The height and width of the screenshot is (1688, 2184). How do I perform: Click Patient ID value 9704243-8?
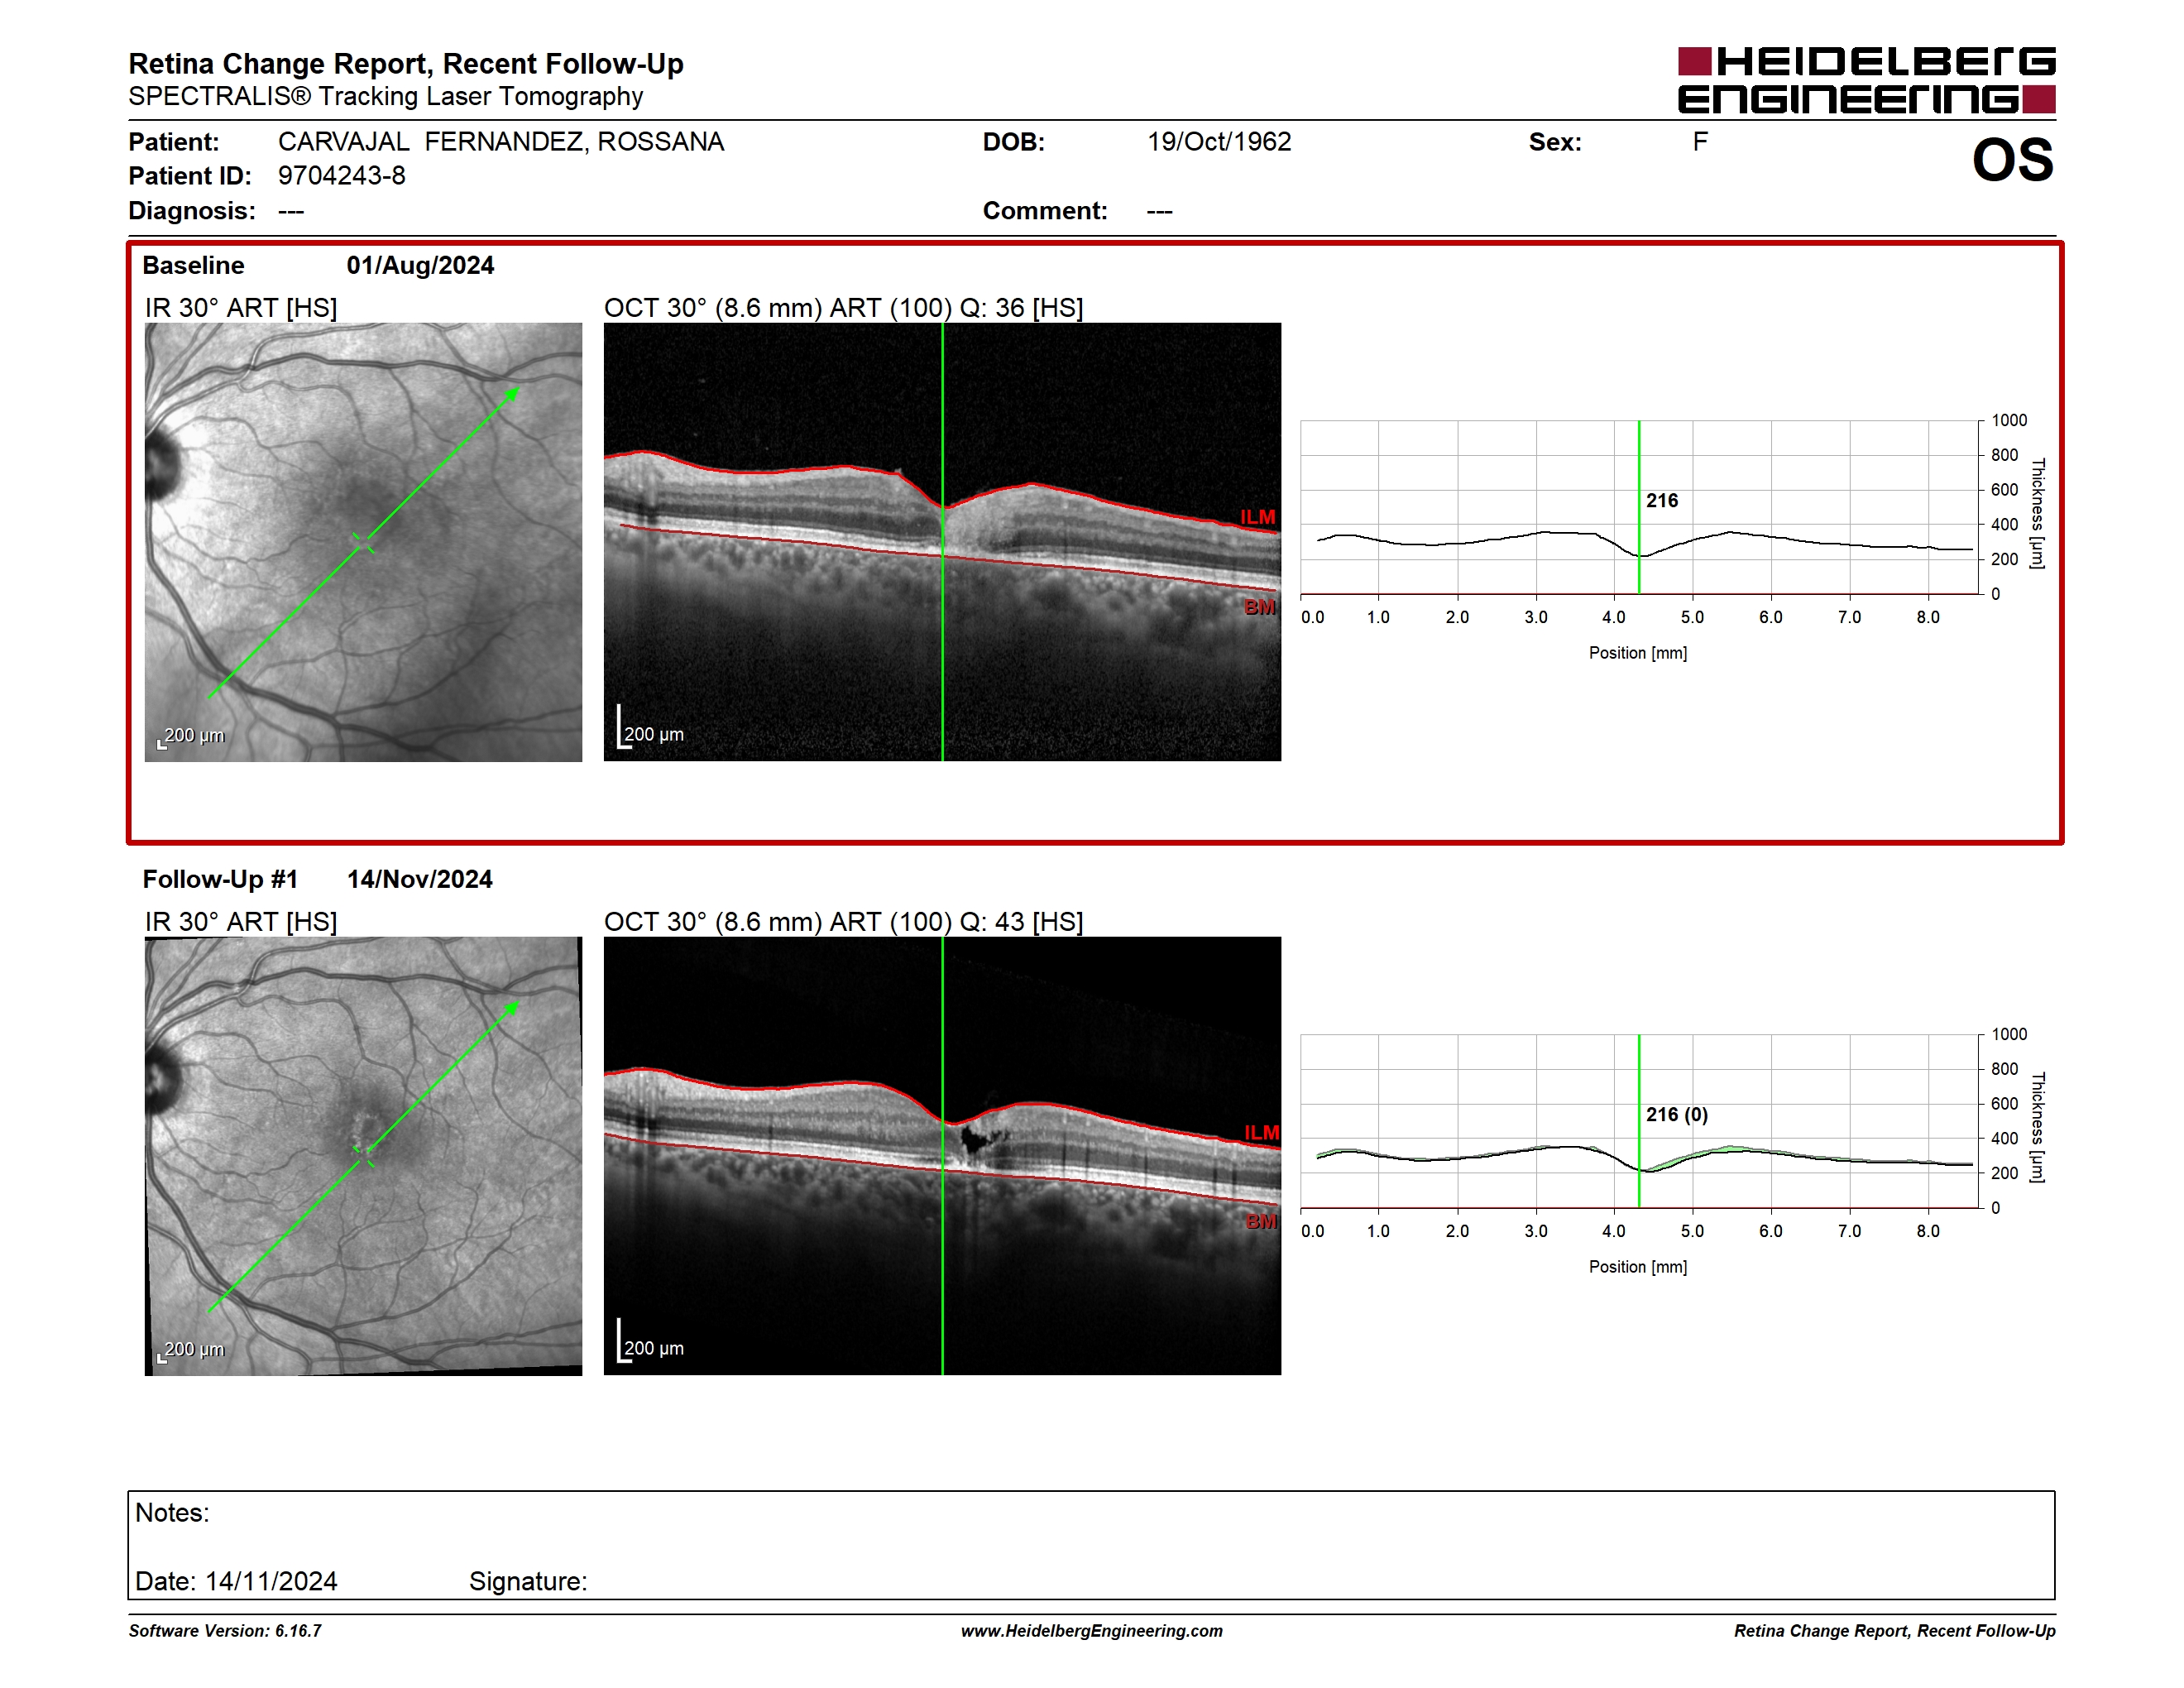[342, 176]
